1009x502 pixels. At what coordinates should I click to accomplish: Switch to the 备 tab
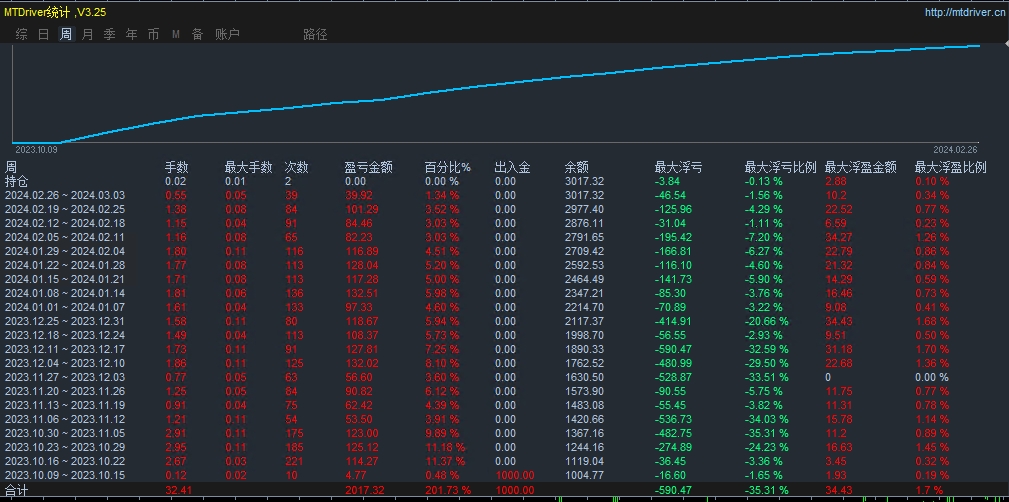[x=197, y=34]
